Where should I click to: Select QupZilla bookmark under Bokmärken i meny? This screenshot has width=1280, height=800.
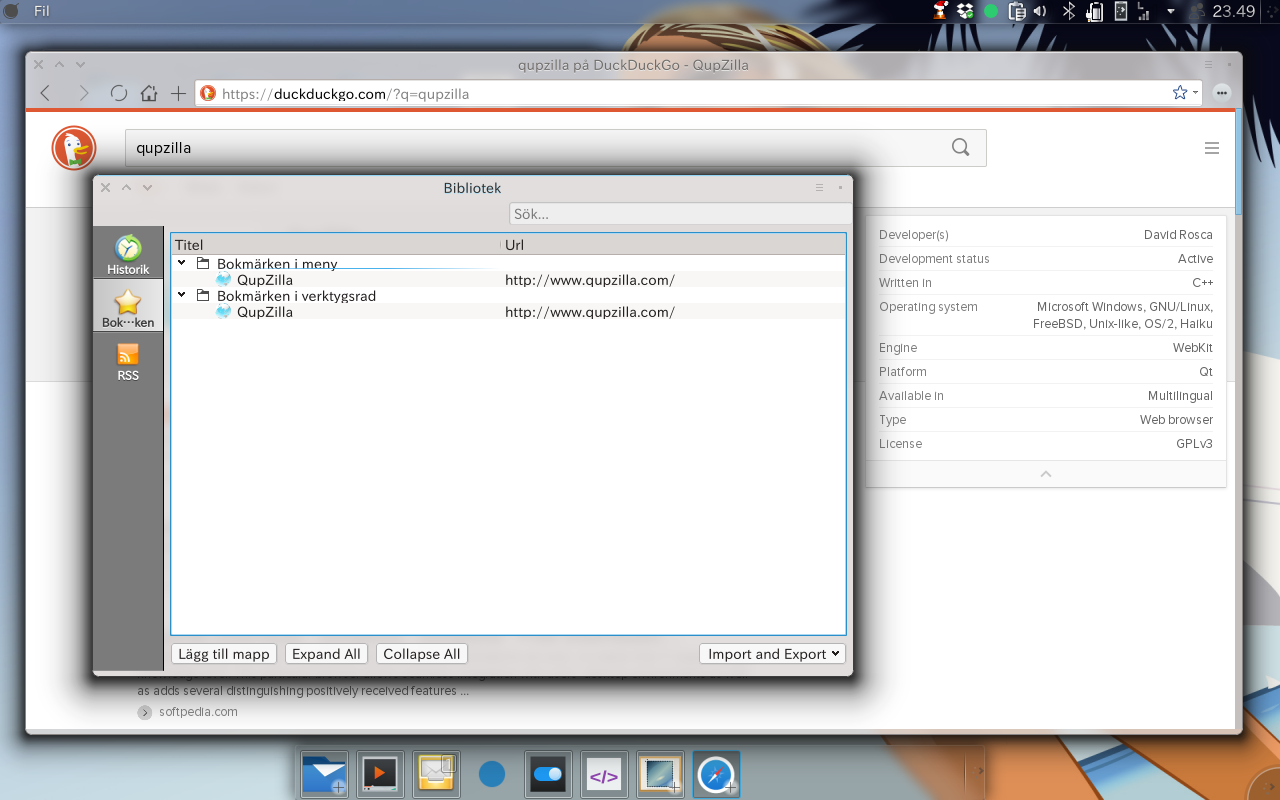(508, 280)
